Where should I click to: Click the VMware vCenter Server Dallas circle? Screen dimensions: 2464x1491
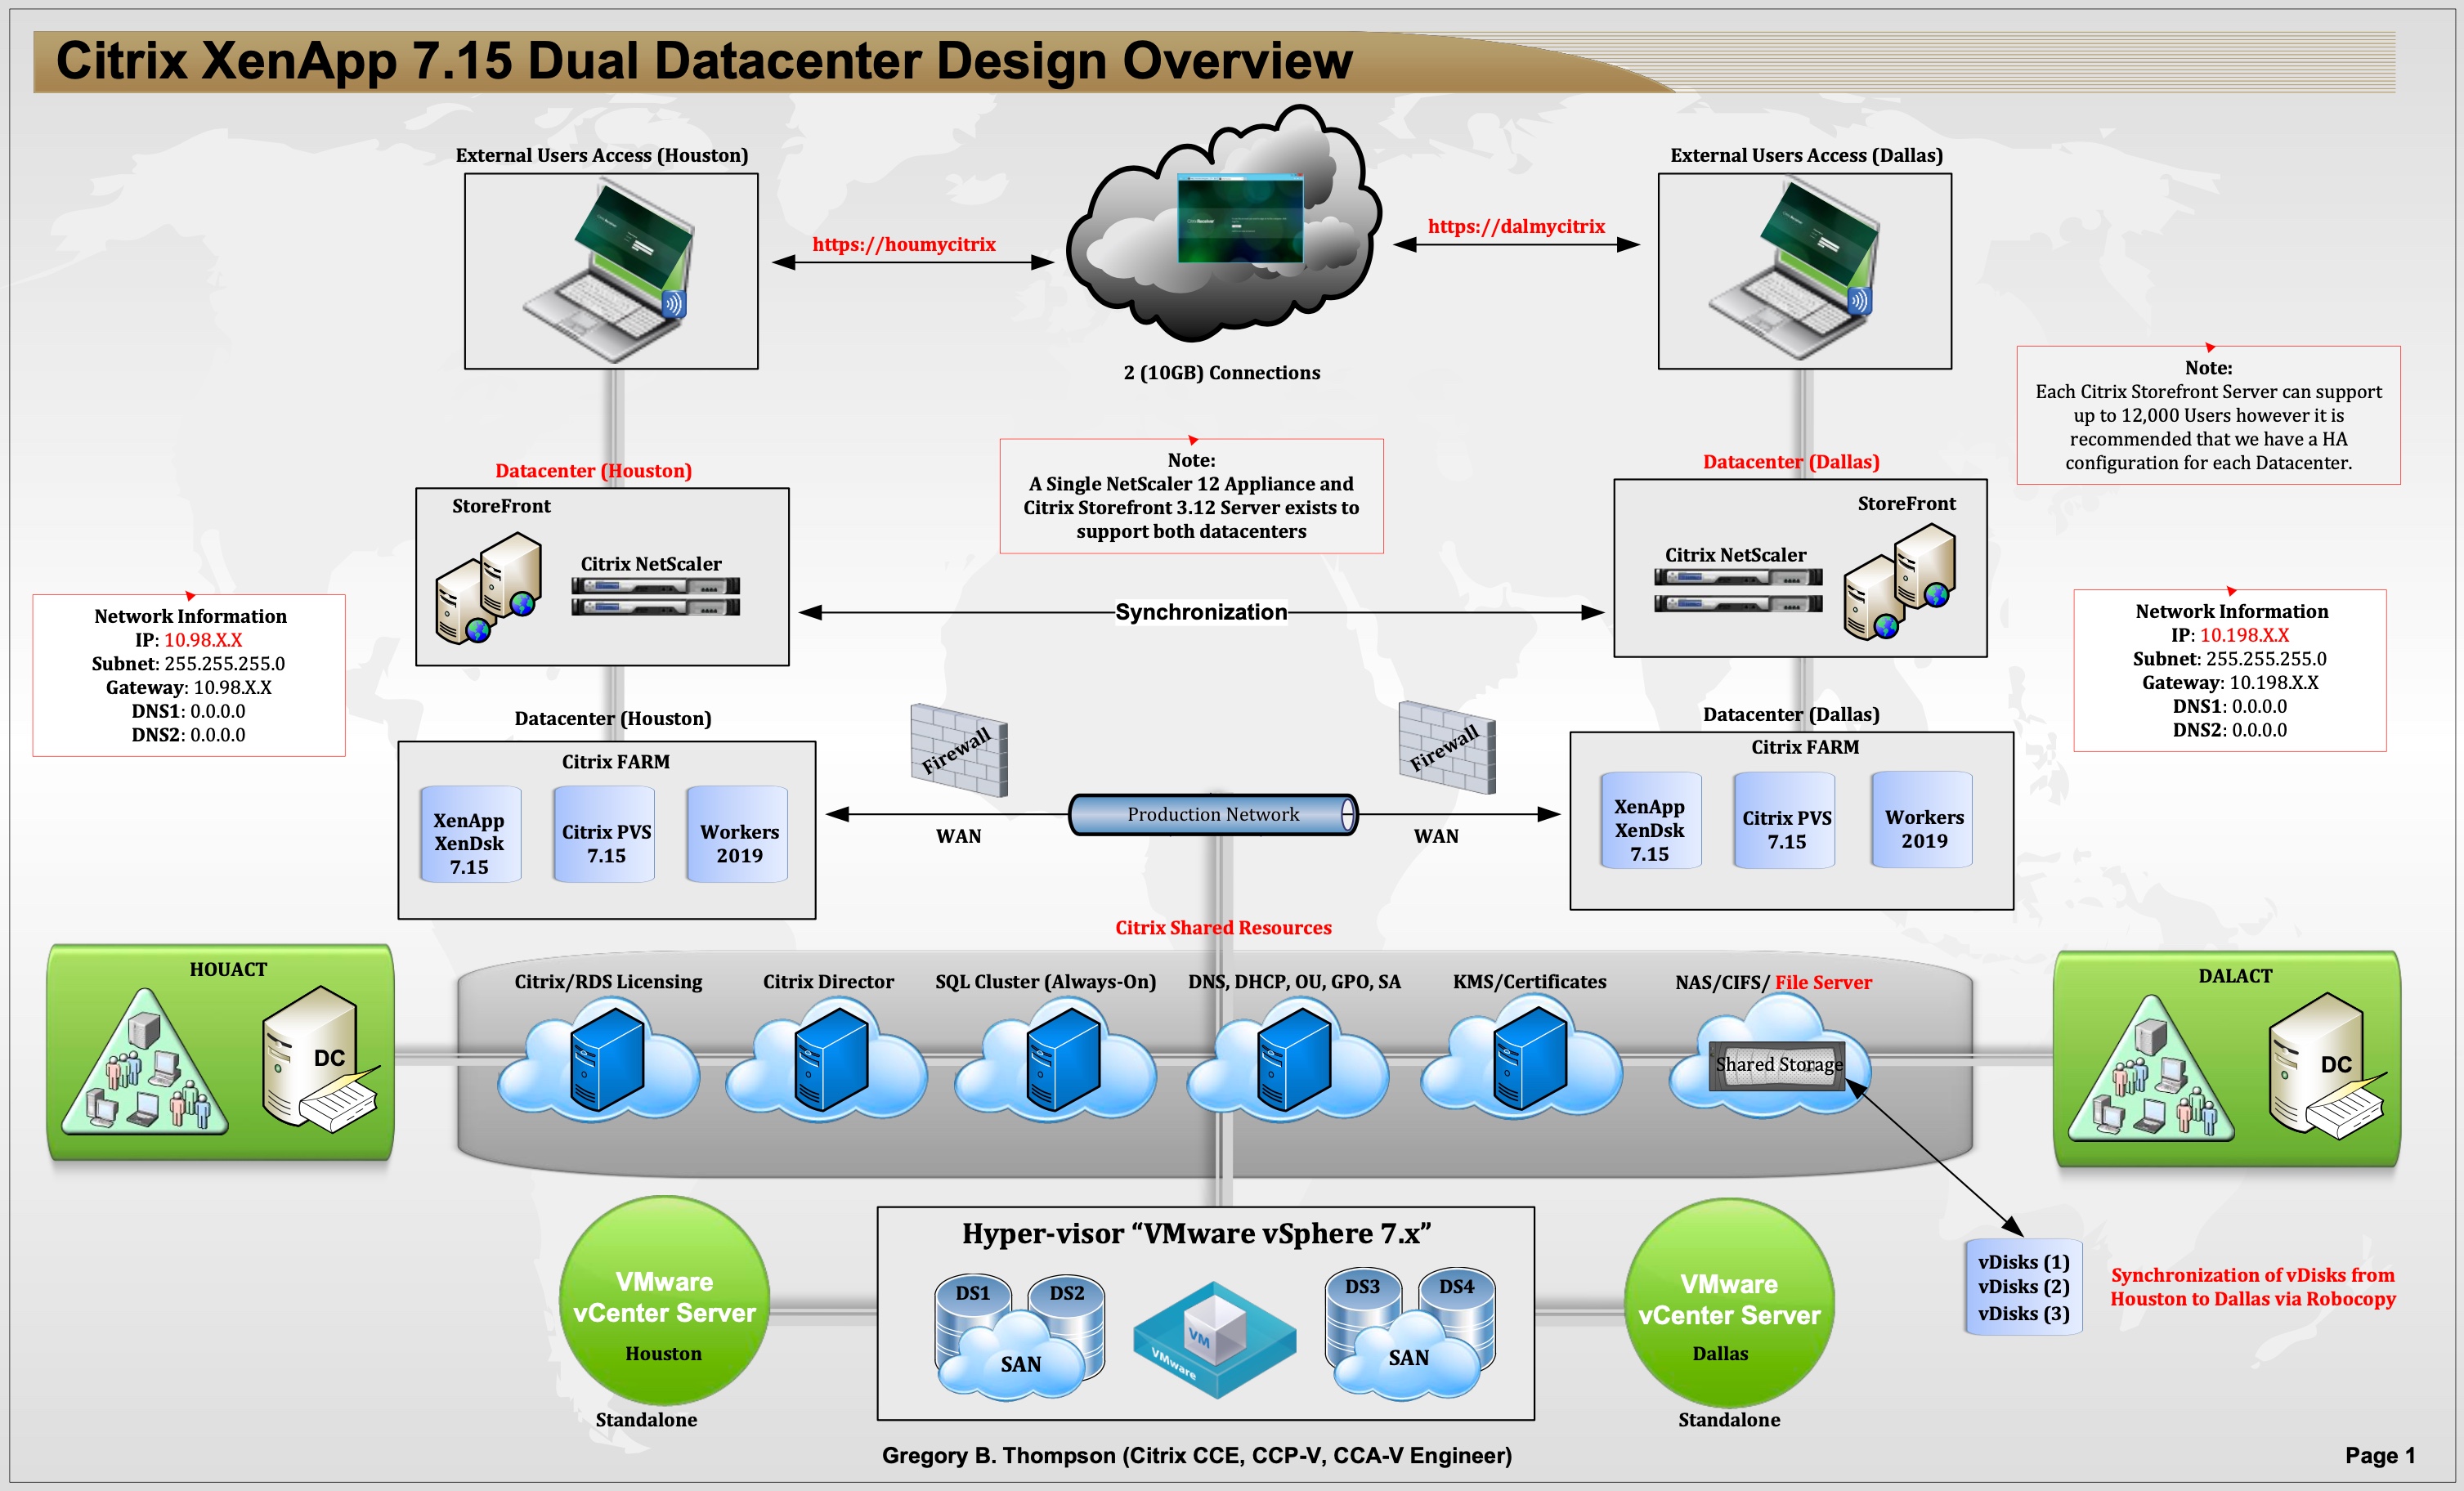pyautogui.click(x=1729, y=1303)
